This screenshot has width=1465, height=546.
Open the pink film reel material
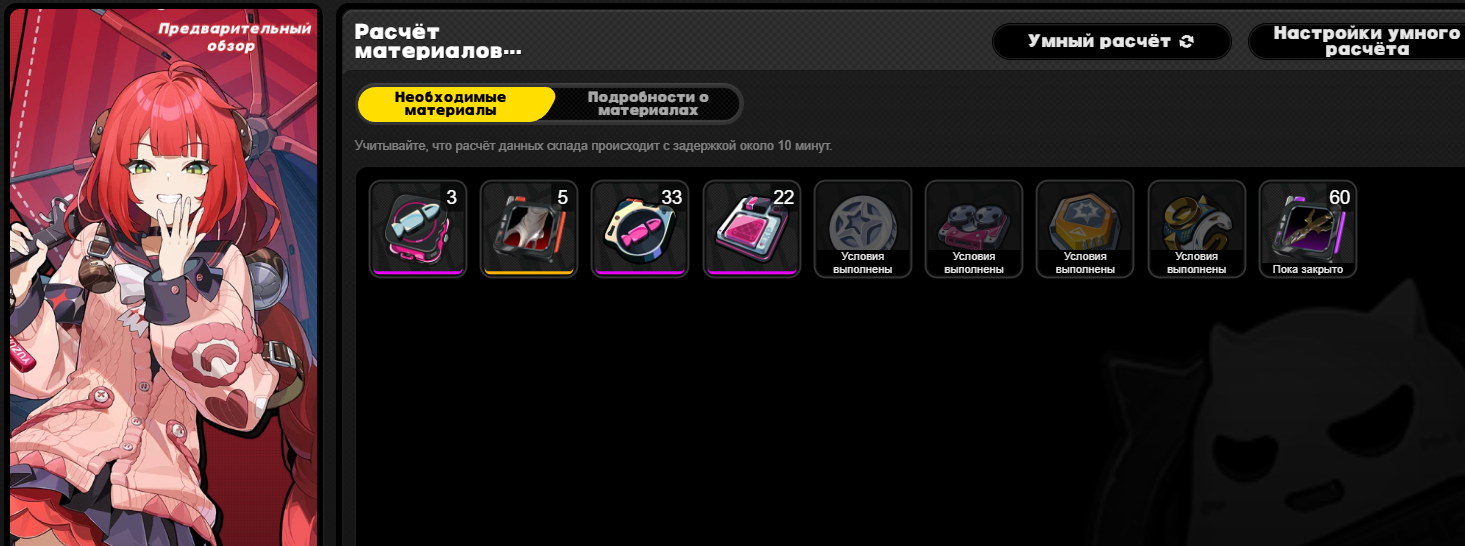pos(974,229)
